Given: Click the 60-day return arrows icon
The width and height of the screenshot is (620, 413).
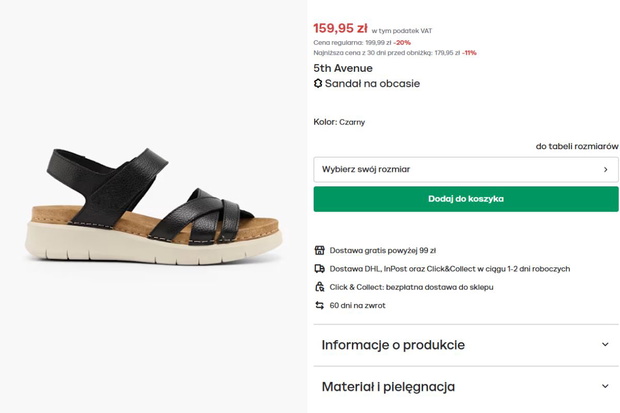Looking at the screenshot, I should (x=319, y=305).
